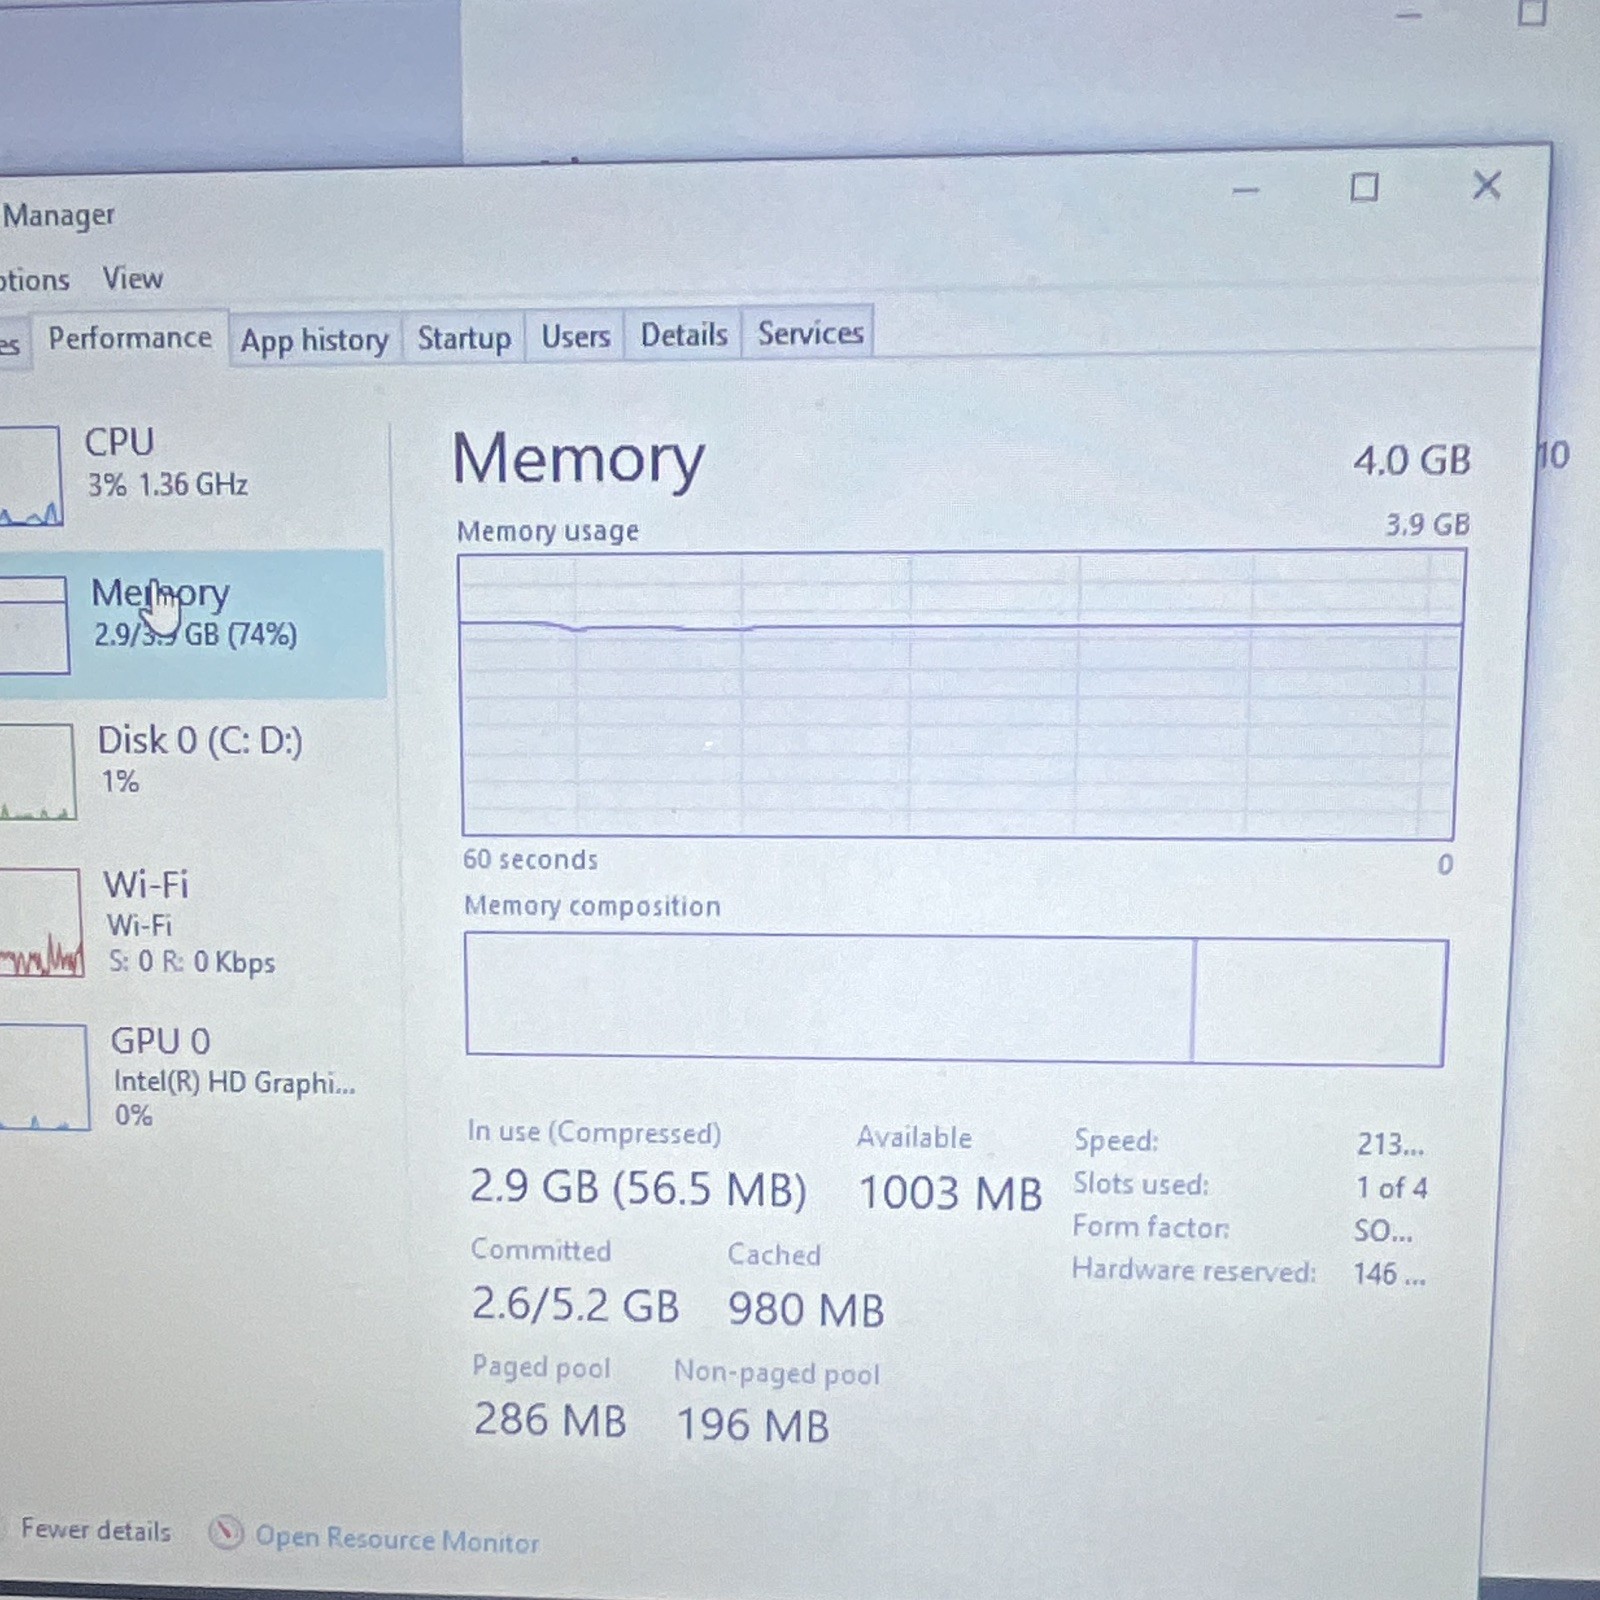Click the In use value 2.9 GB (56.5 MB)
This screenshot has height=1600, width=1600.
[638, 1188]
